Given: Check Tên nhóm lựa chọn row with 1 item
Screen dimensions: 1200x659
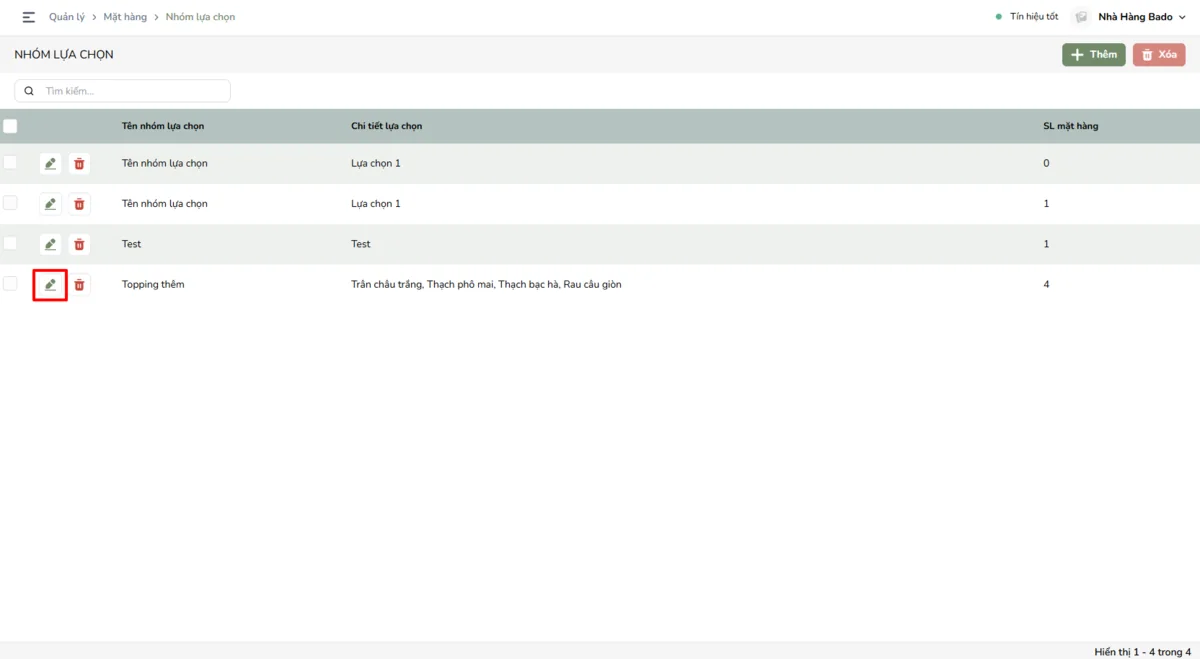Looking at the screenshot, I should [x=10, y=203].
